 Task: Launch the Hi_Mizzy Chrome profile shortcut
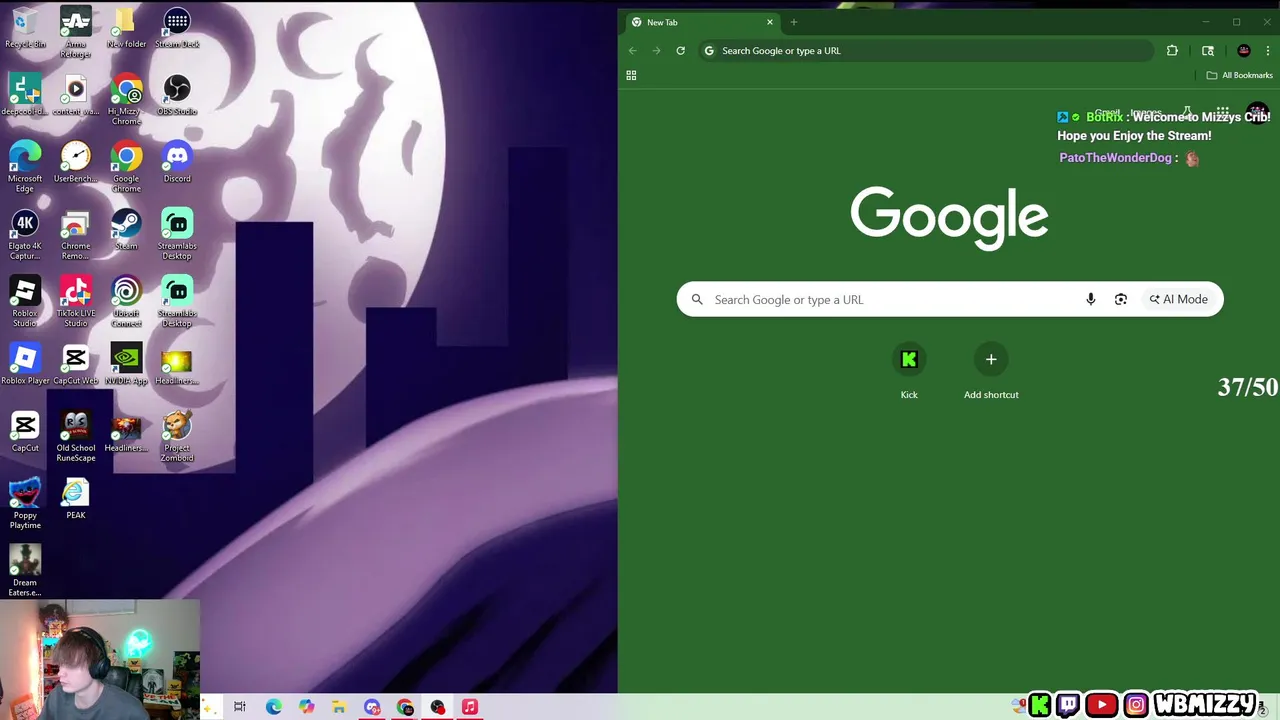[126, 100]
